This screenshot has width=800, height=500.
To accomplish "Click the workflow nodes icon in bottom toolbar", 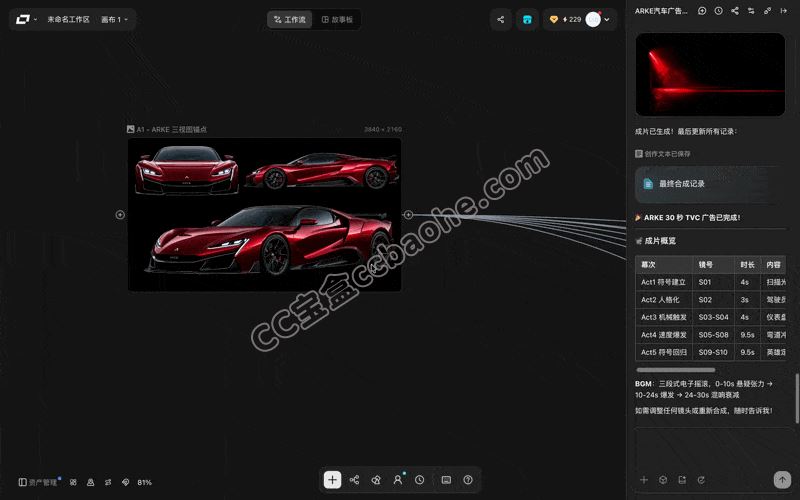I will tap(354, 480).
